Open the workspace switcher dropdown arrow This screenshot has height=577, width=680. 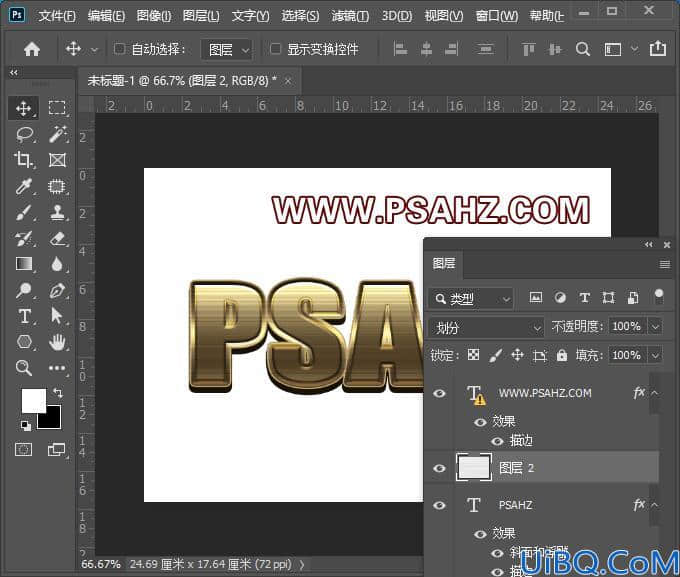point(634,49)
